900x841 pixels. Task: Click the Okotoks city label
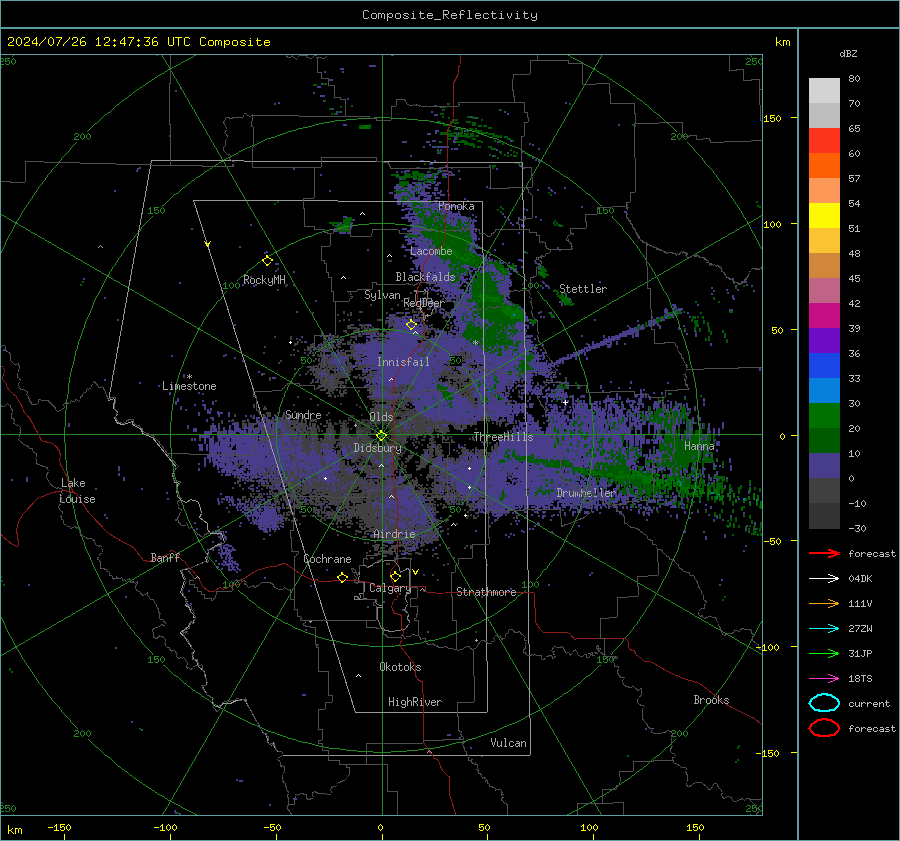point(400,667)
